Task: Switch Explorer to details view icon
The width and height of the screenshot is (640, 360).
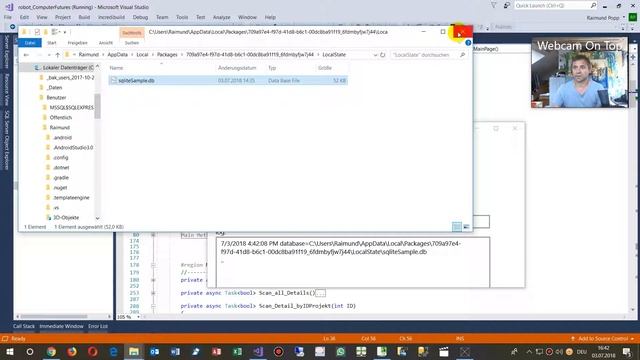Action: coord(457,227)
